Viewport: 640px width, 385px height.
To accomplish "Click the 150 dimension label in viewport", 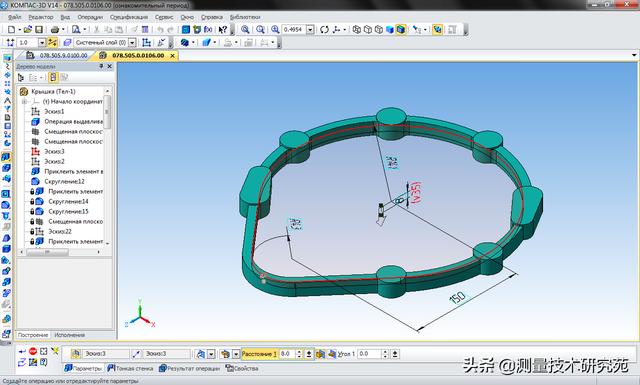I will [457, 298].
